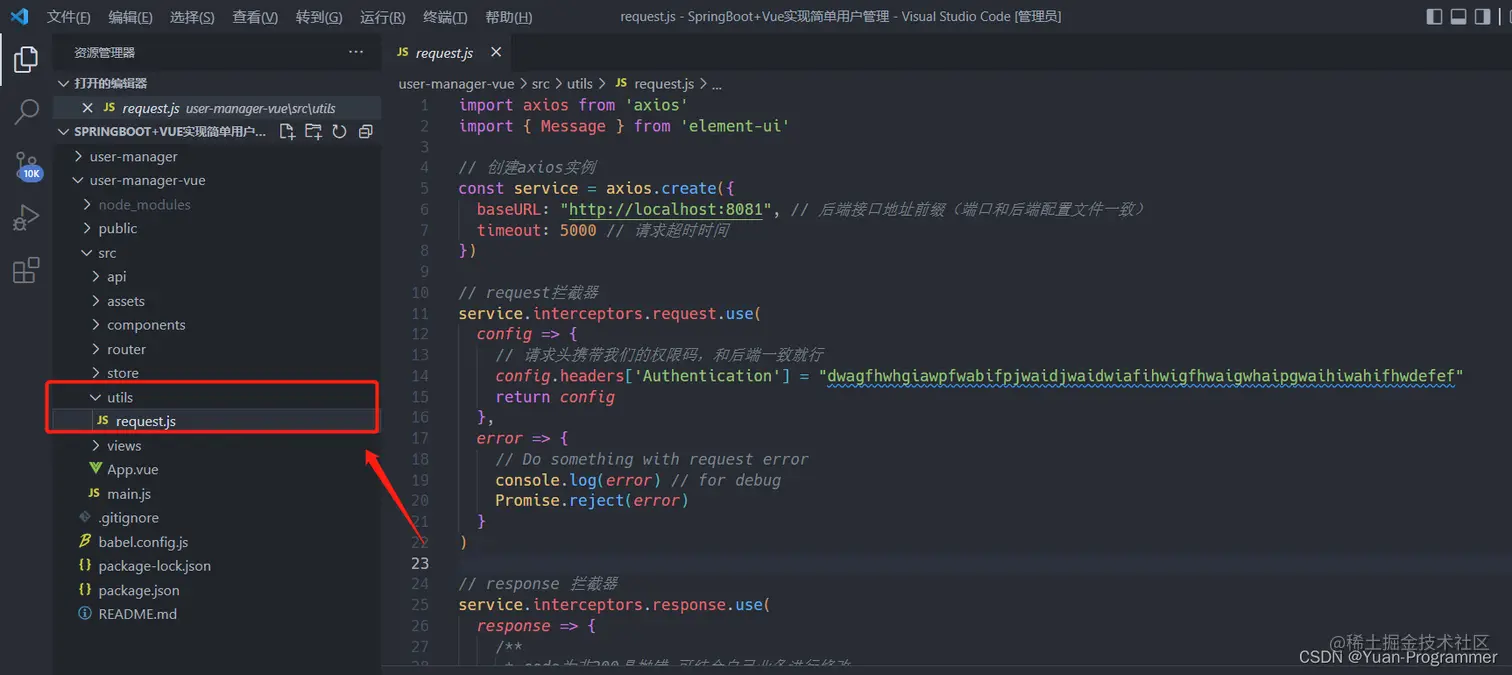This screenshot has width=1512, height=675.
Task: Click line number 23 in gutter
Action: click(422, 563)
